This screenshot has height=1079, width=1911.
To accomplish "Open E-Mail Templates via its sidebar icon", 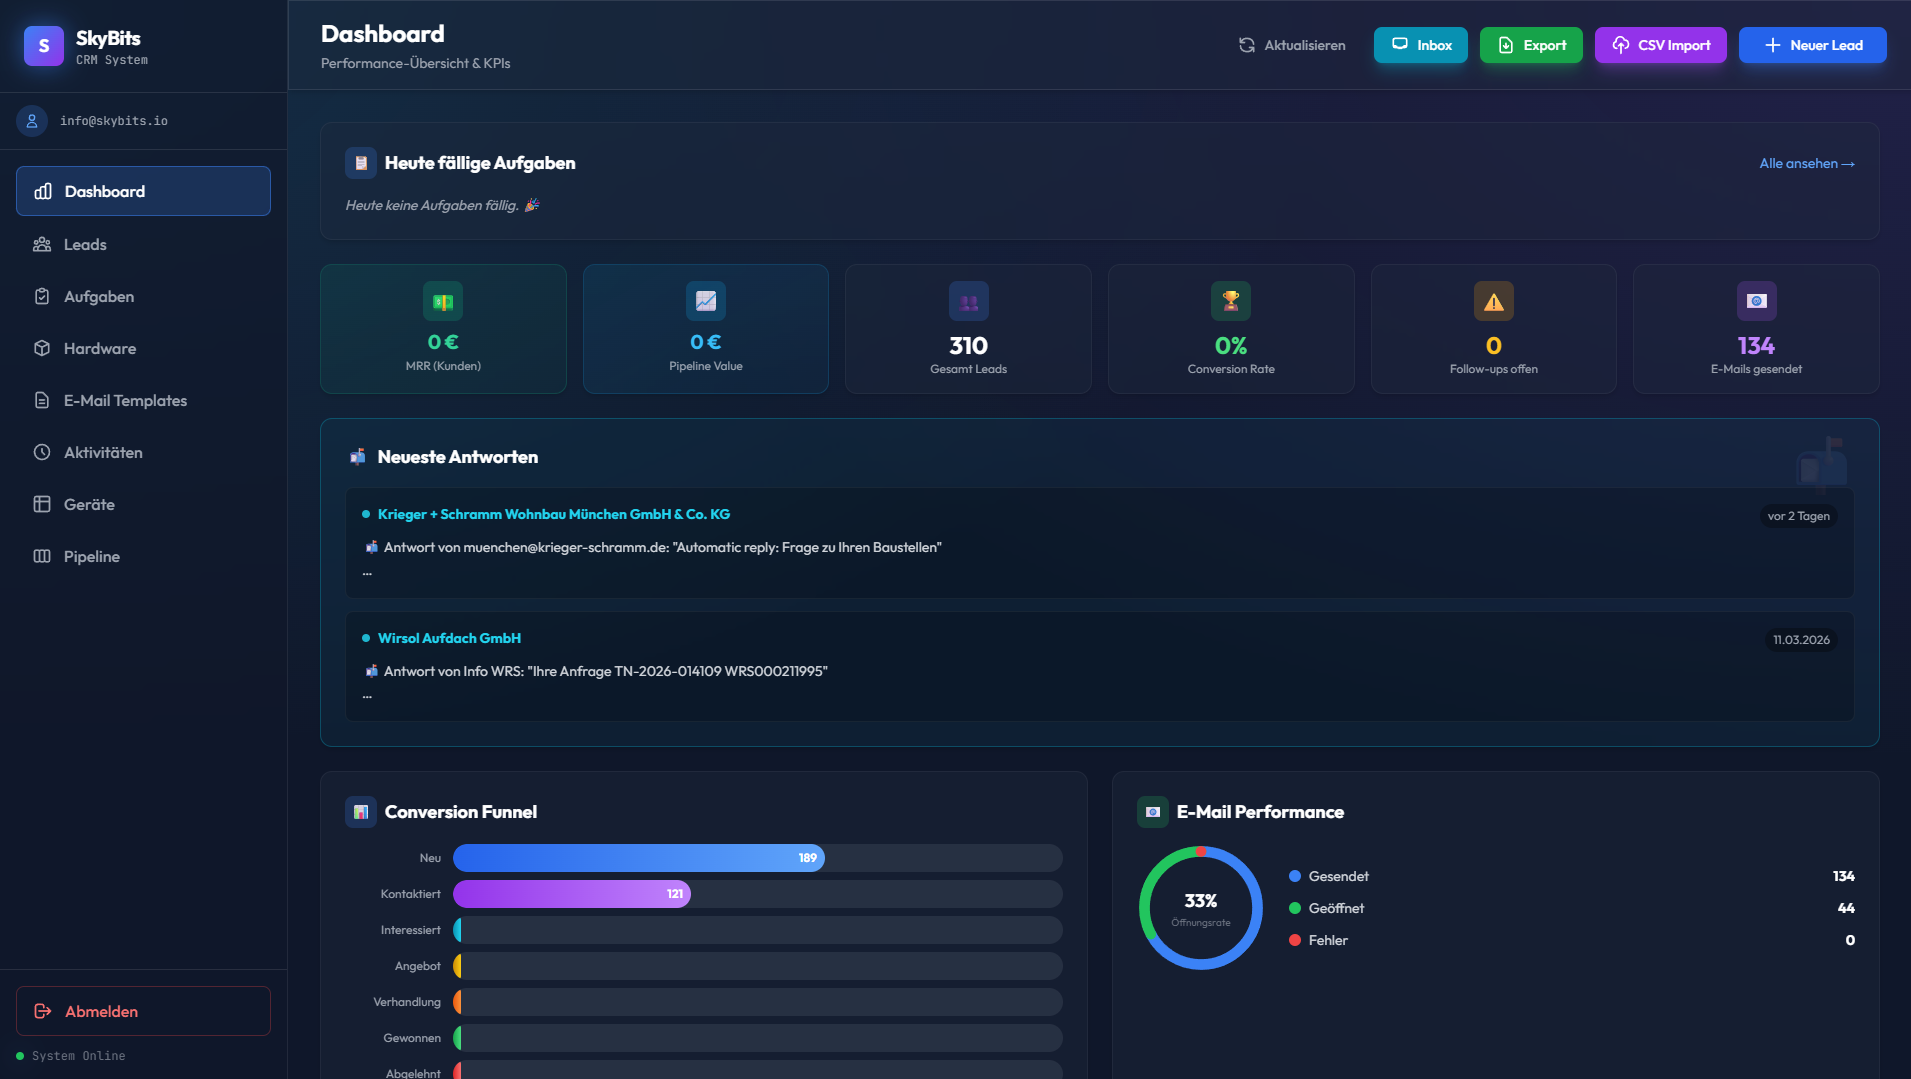I will (41, 400).
